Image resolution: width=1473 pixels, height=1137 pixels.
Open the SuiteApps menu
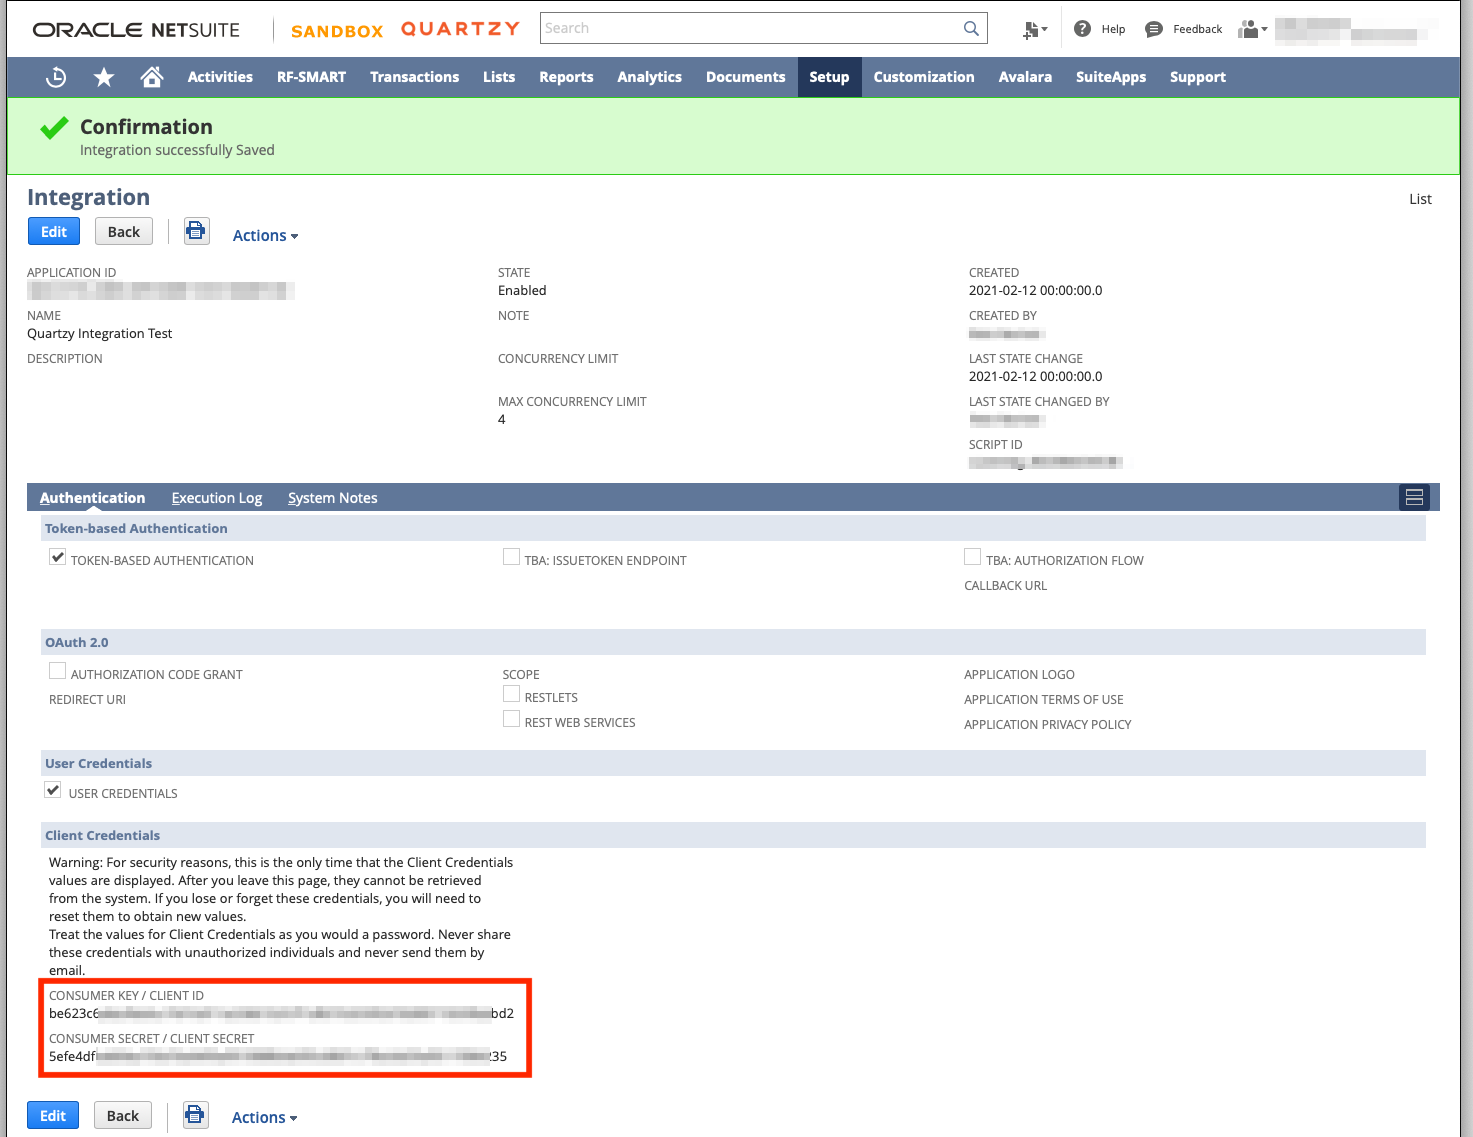(x=1111, y=77)
